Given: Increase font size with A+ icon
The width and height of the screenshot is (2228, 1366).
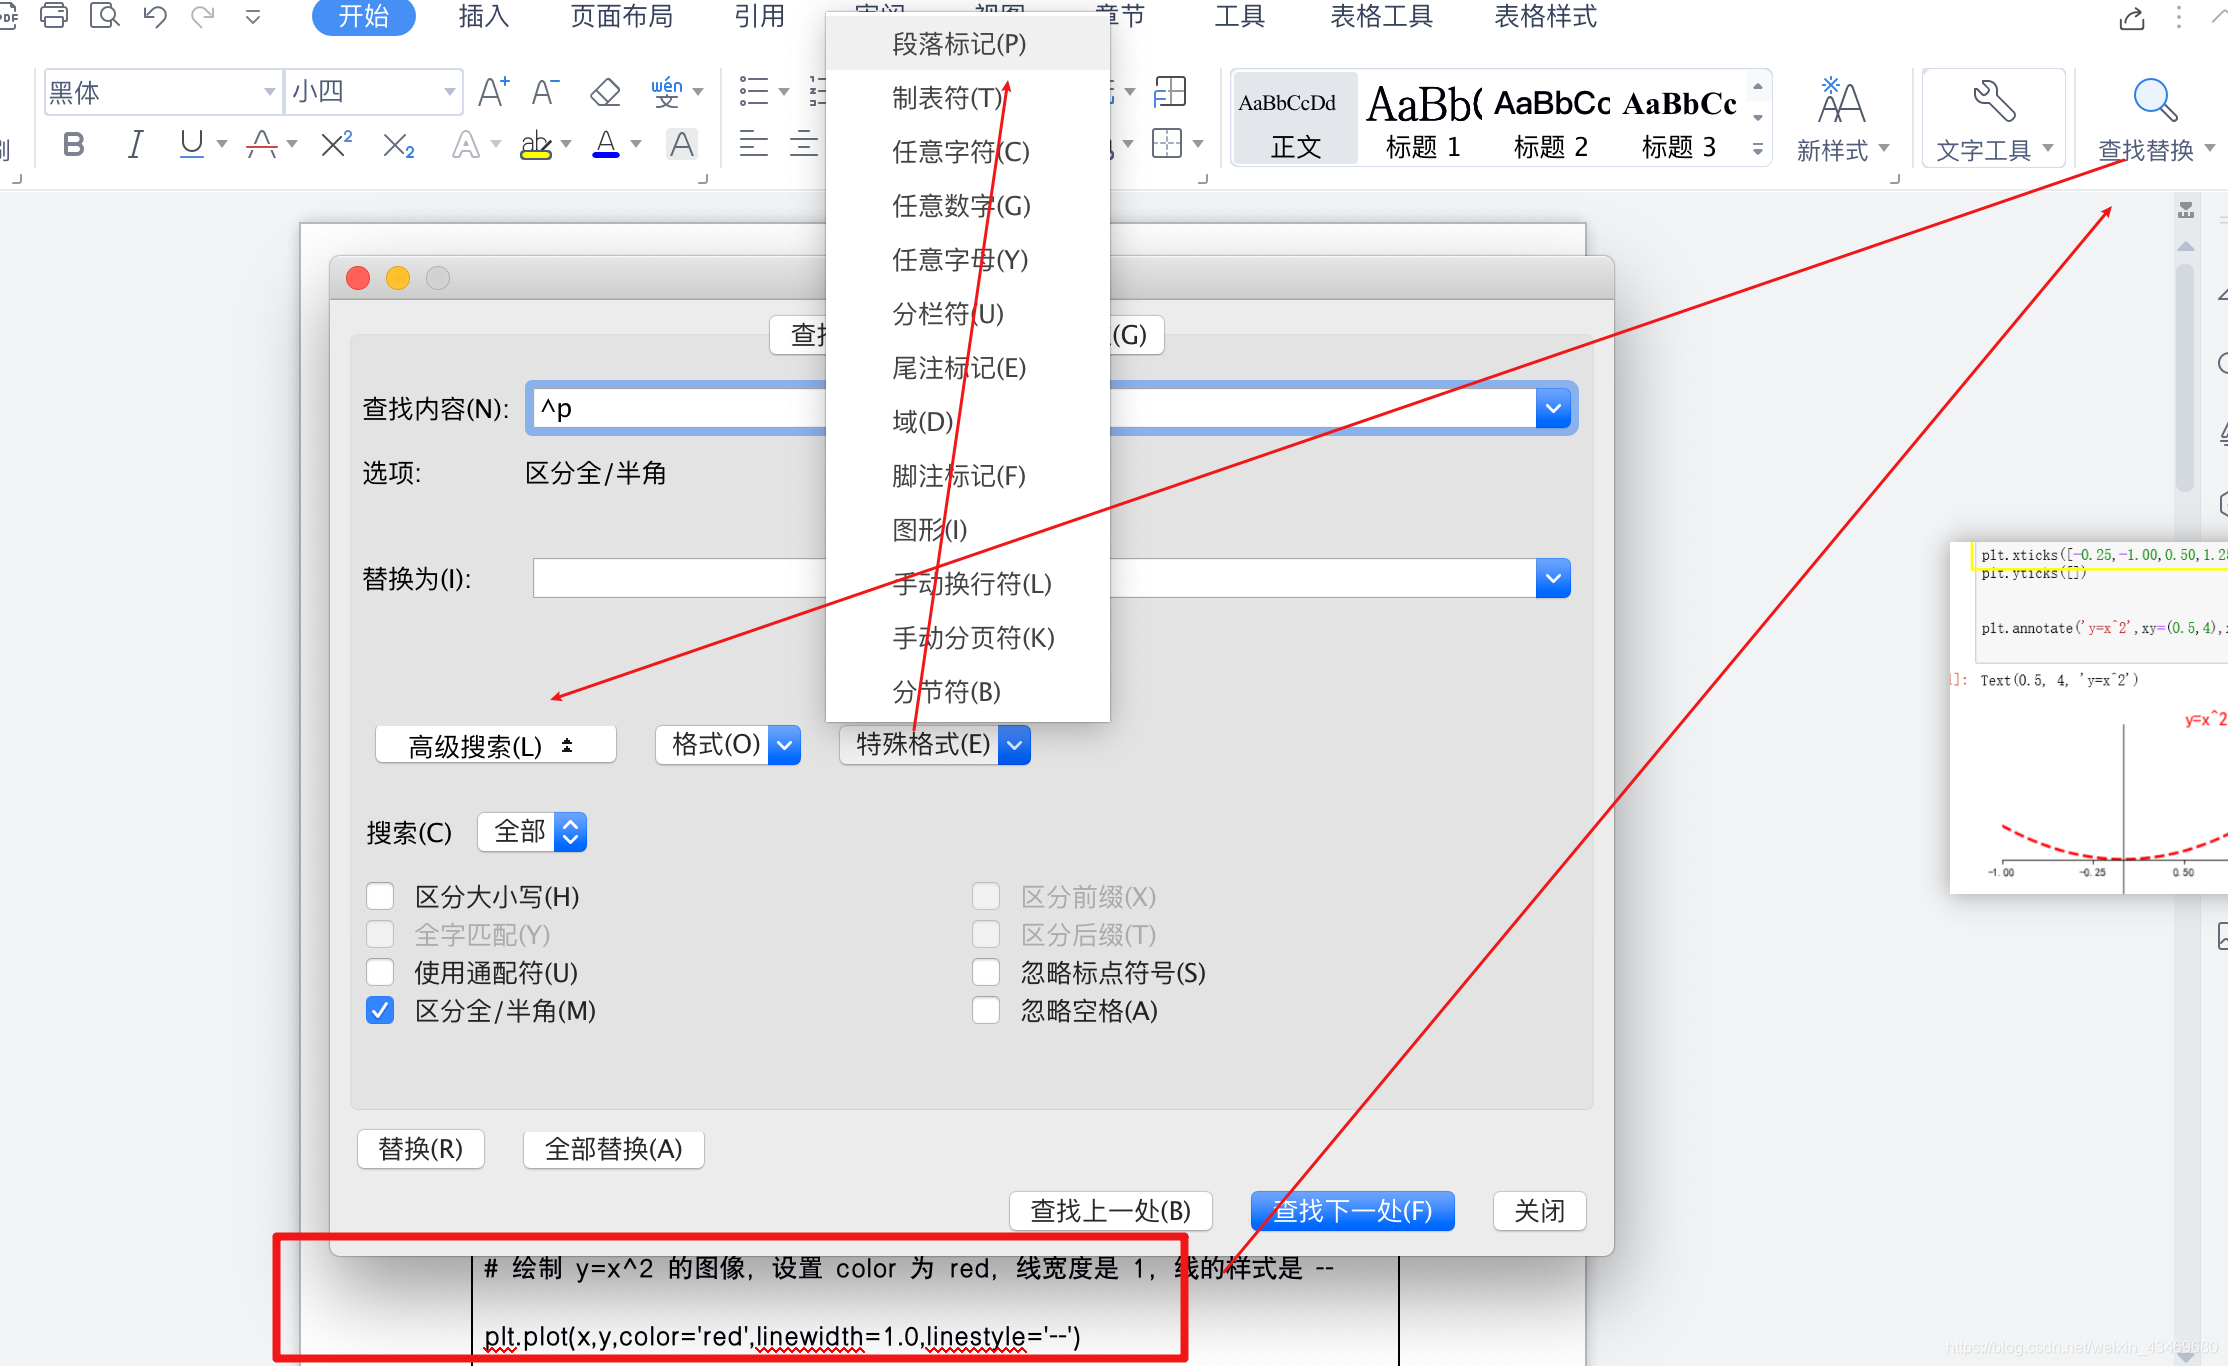Looking at the screenshot, I should (x=494, y=92).
